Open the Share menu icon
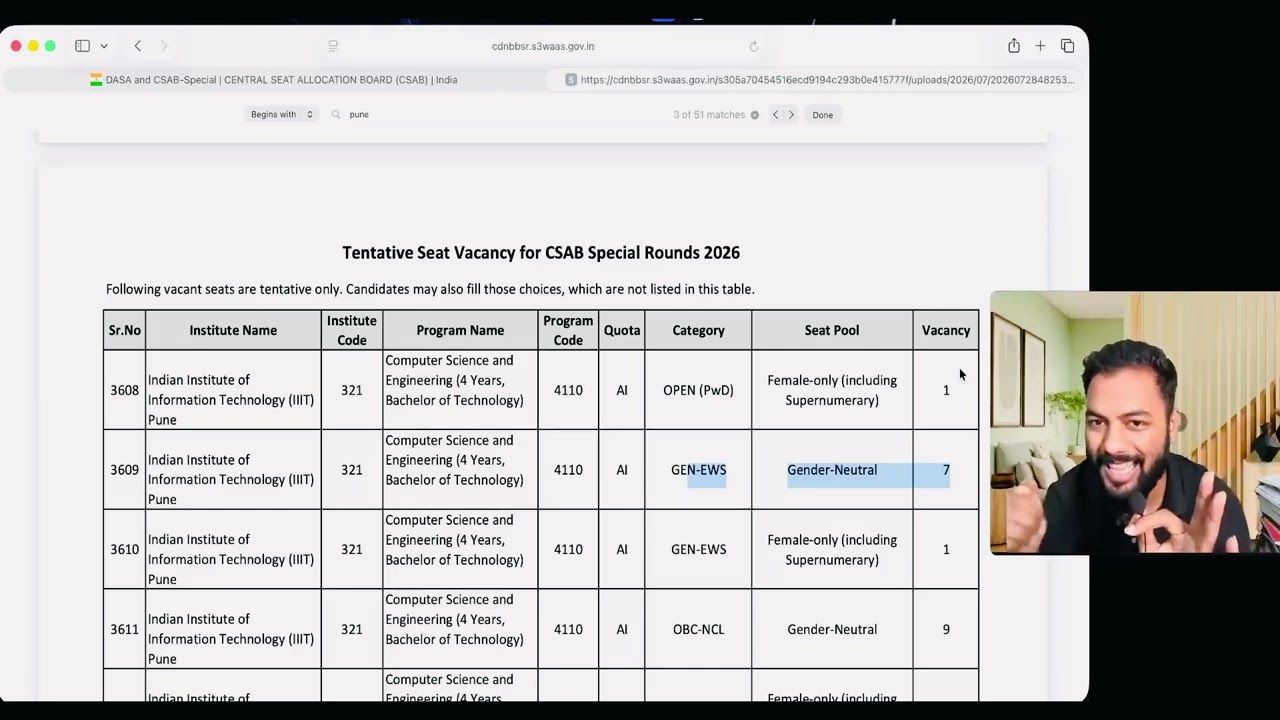 pyautogui.click(x=1014, y=46)
